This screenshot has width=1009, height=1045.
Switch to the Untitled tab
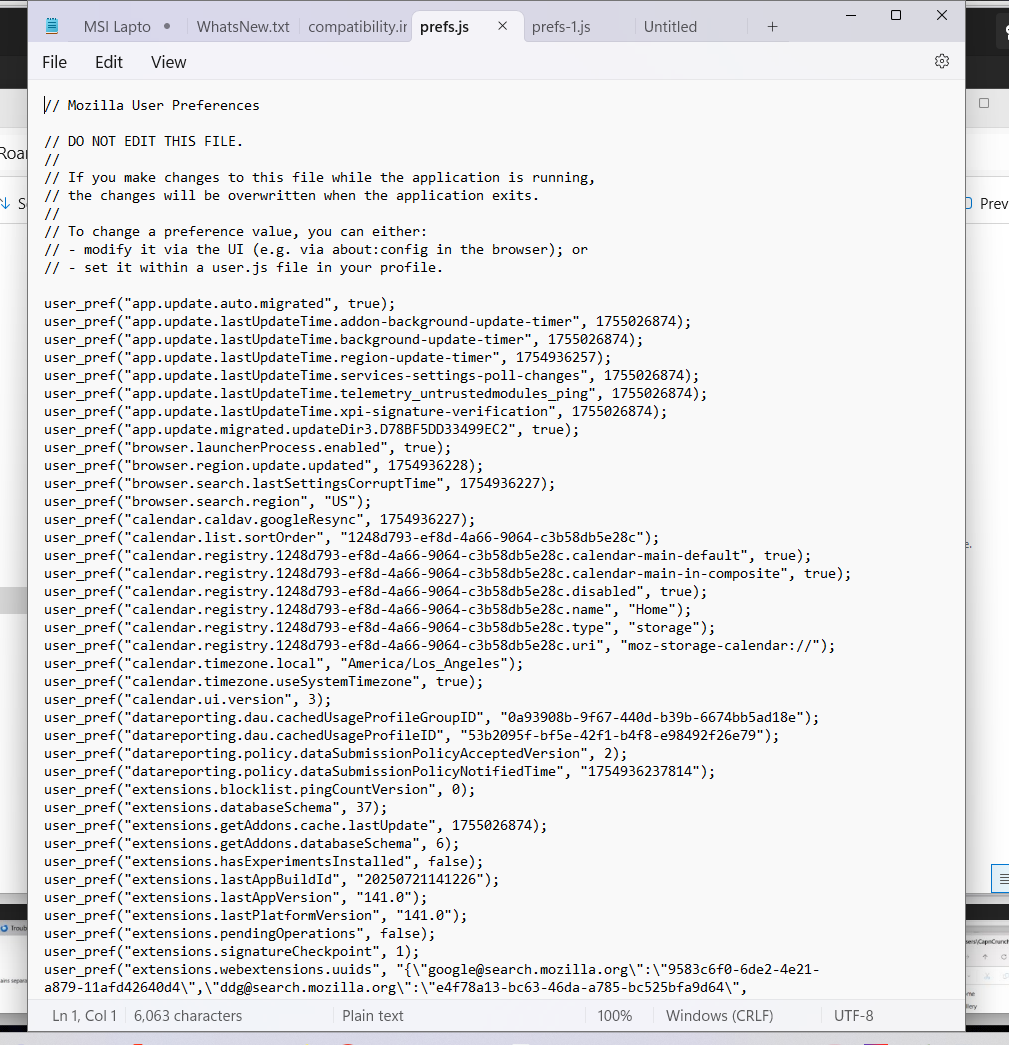coord(670,27)
